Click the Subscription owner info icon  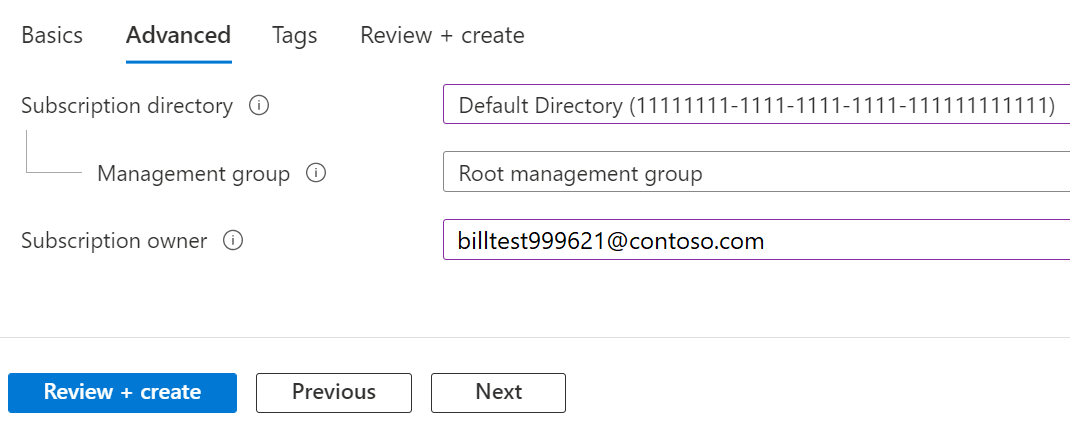tap(233, 240)
